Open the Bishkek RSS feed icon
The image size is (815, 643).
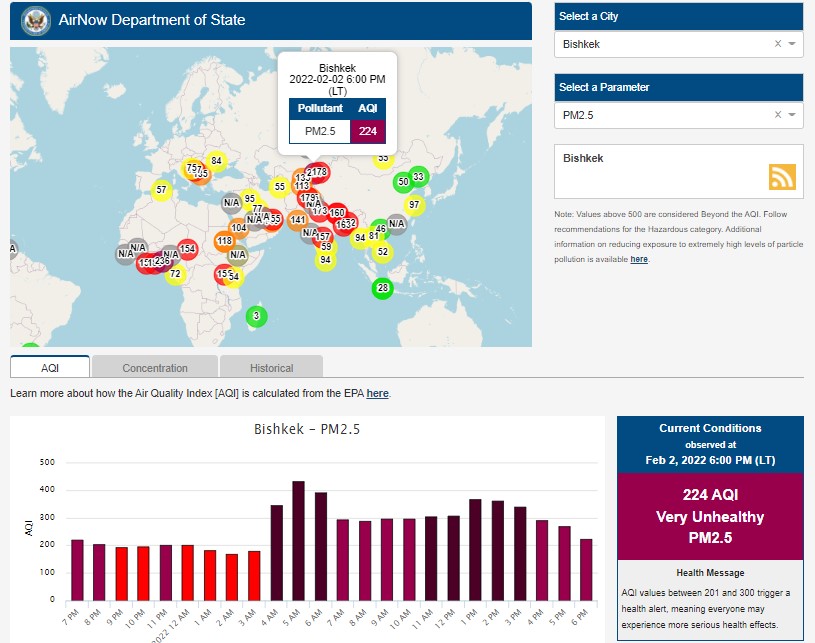pos(782,176)
